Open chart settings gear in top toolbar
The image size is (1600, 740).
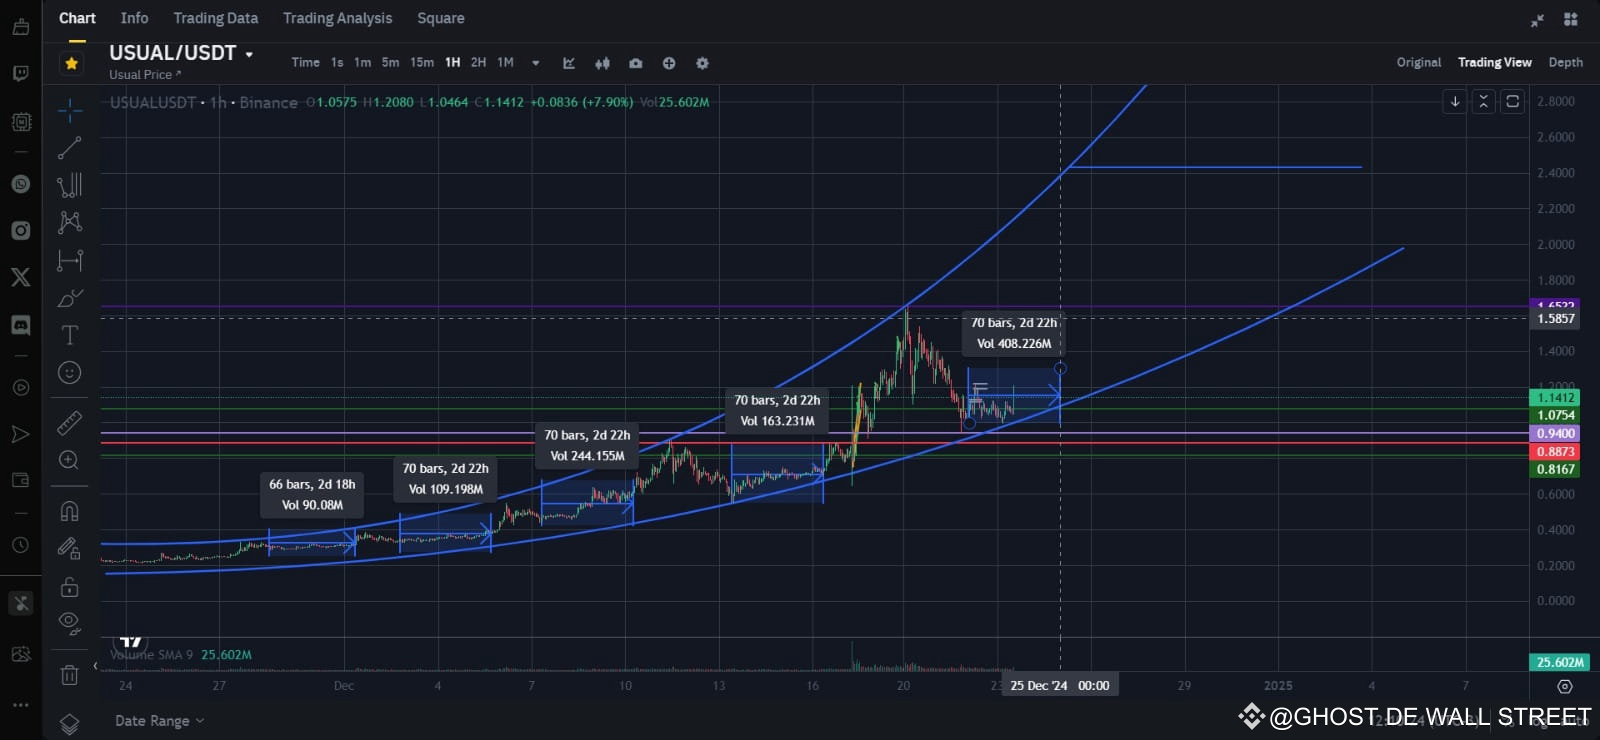[x=702, y=63]
